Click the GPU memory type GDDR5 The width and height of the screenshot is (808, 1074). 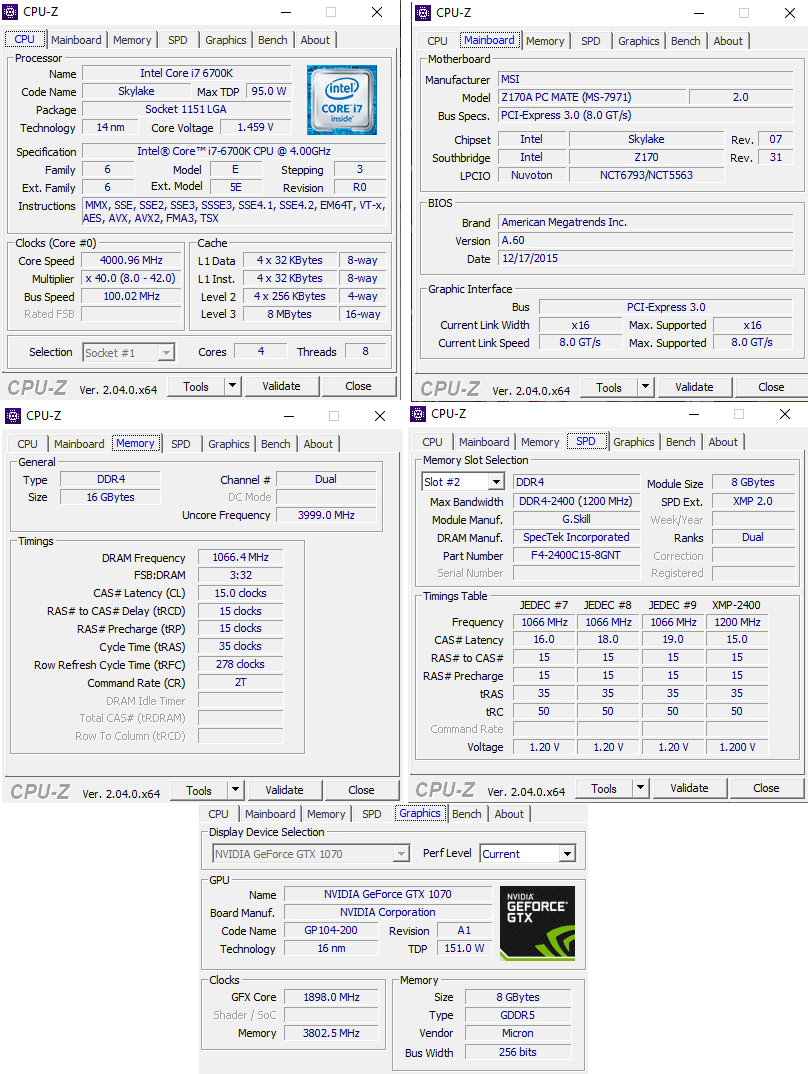[x=518, y=1015]
